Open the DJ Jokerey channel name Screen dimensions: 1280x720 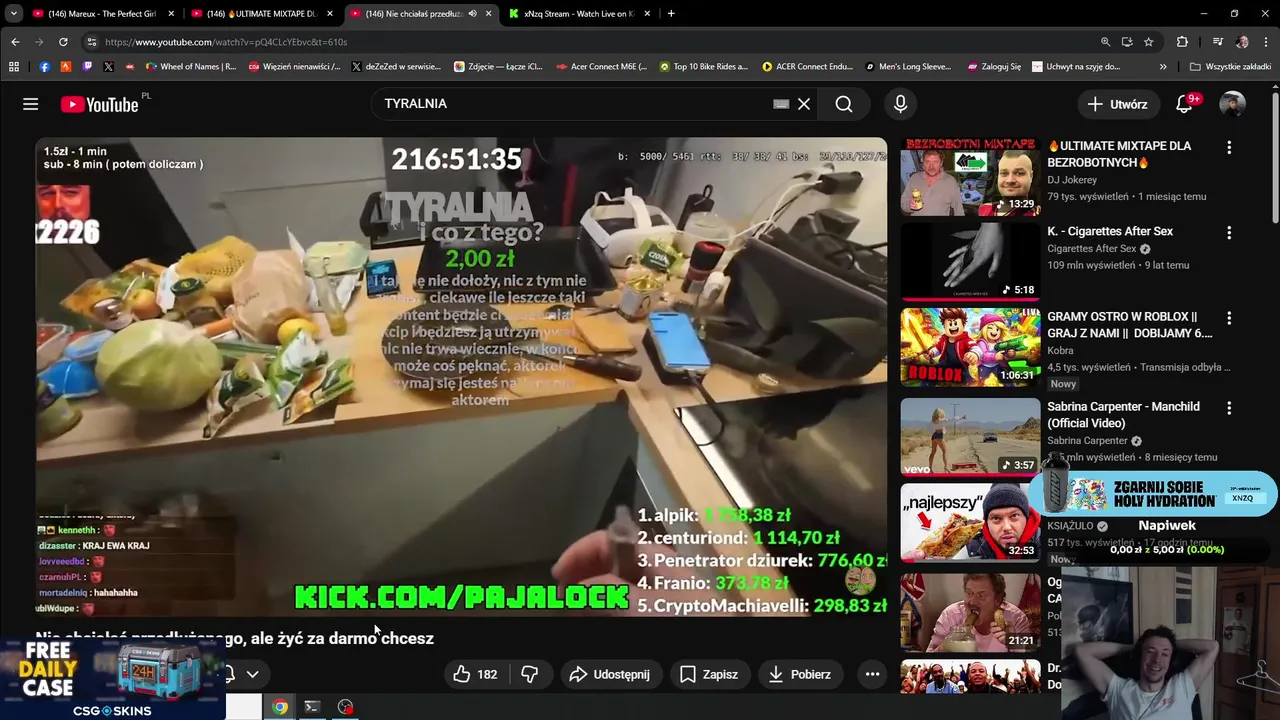coord(1072,180)
